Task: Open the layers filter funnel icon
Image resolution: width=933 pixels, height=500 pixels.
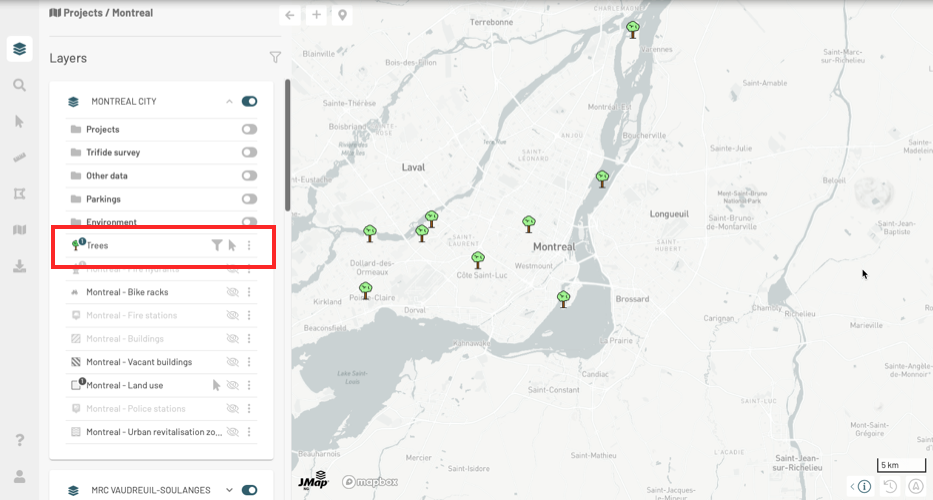Action: (275, 58)
